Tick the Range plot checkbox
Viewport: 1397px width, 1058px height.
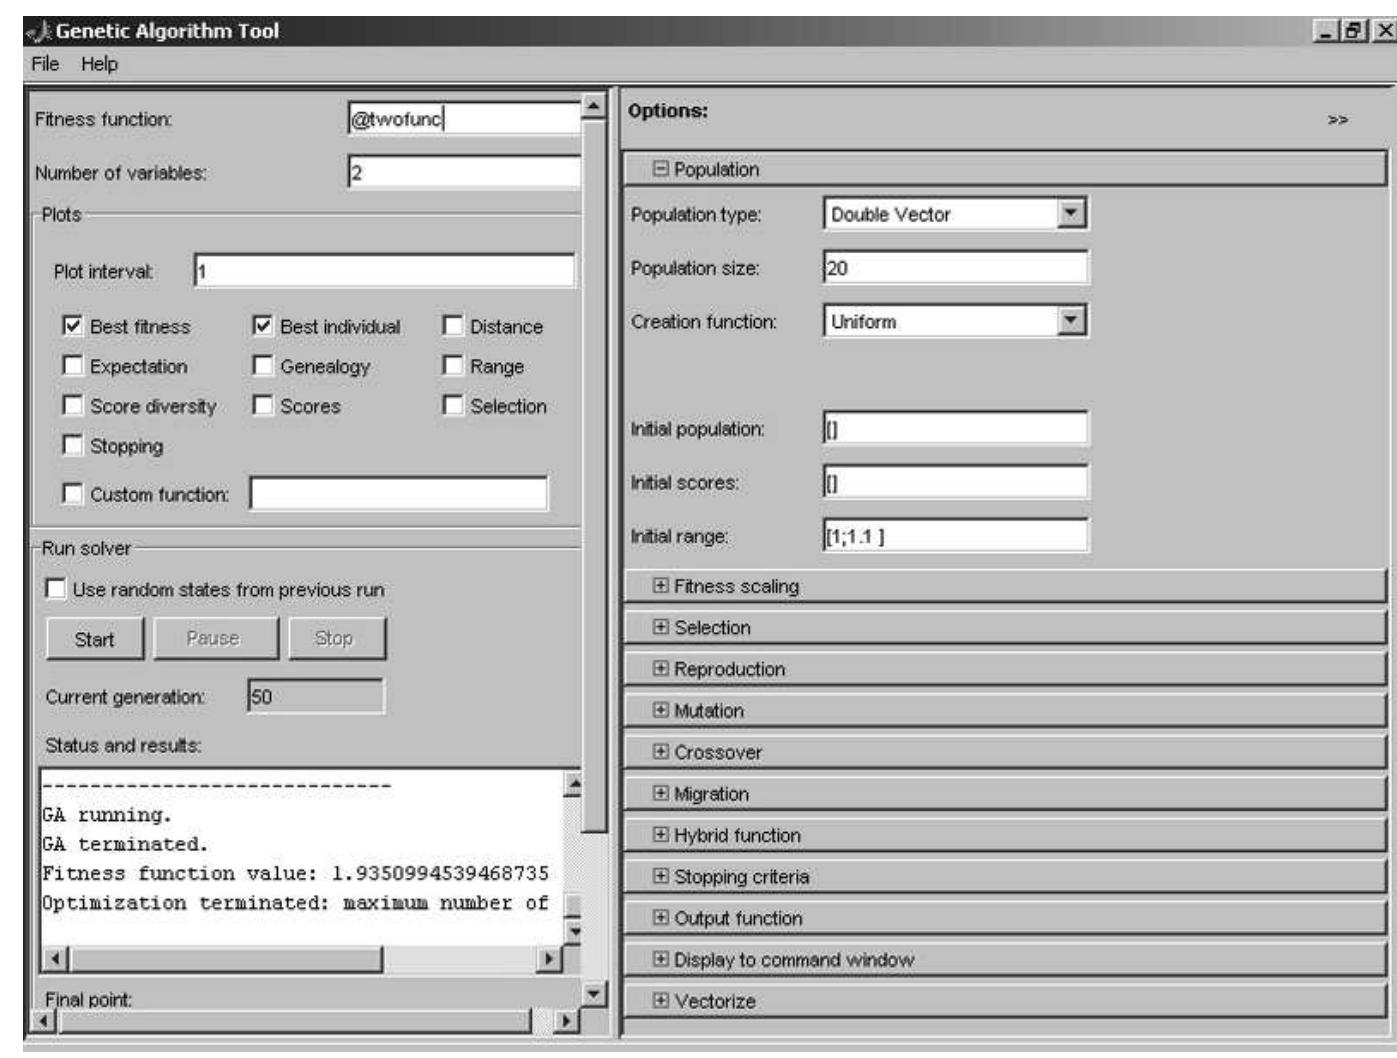click(x=453, y=366)
